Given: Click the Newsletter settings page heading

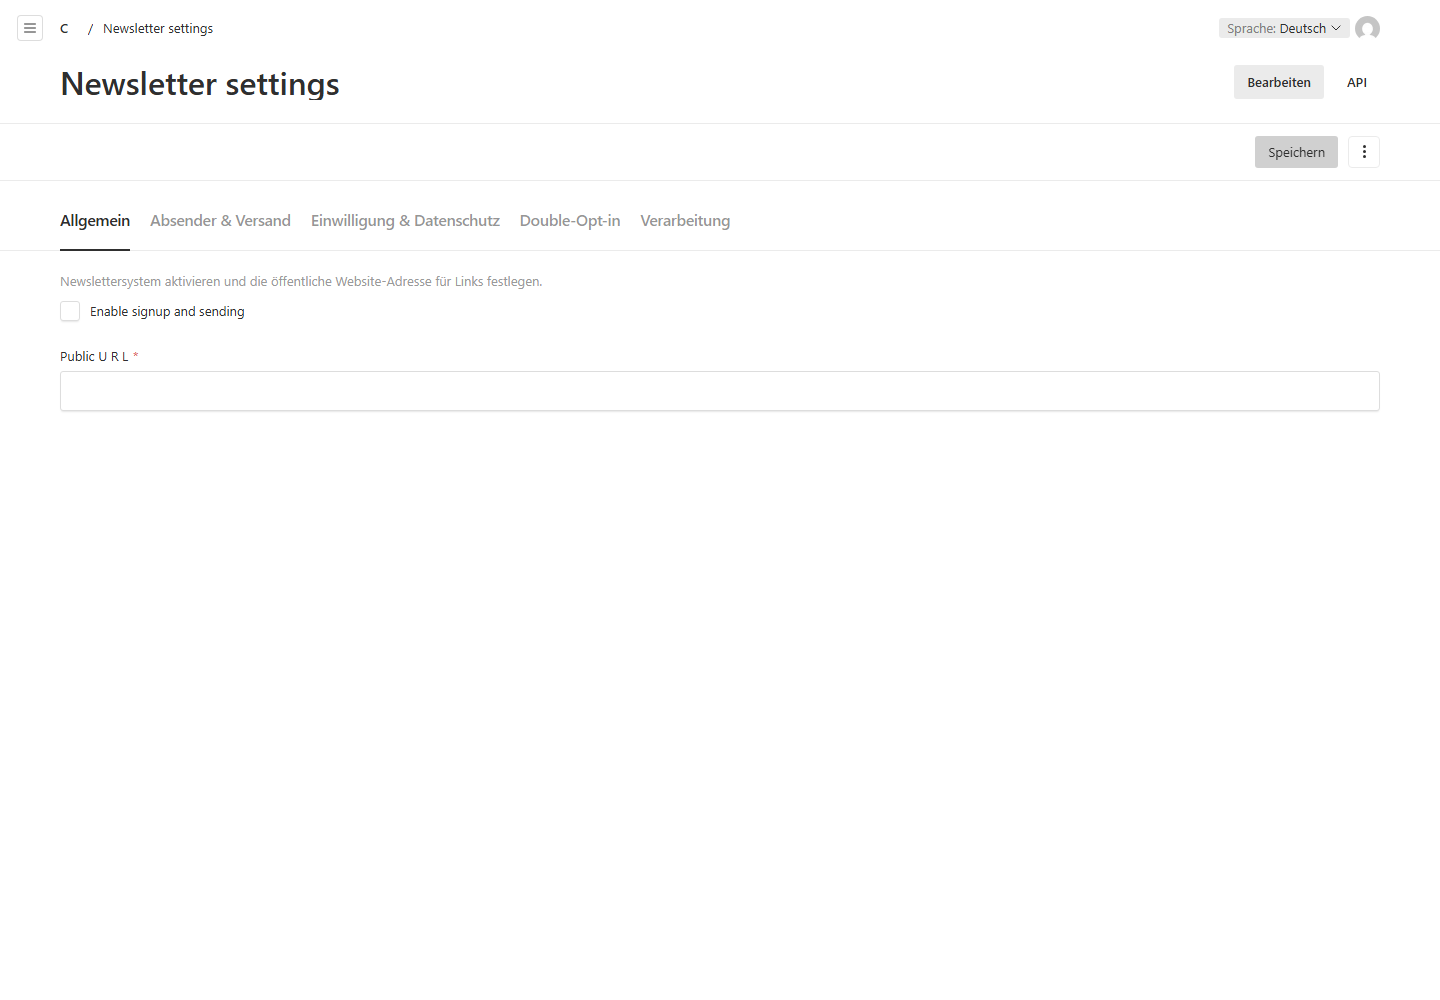Looking at the screenshot, I should pyautogui.click(x=200, y=84).
